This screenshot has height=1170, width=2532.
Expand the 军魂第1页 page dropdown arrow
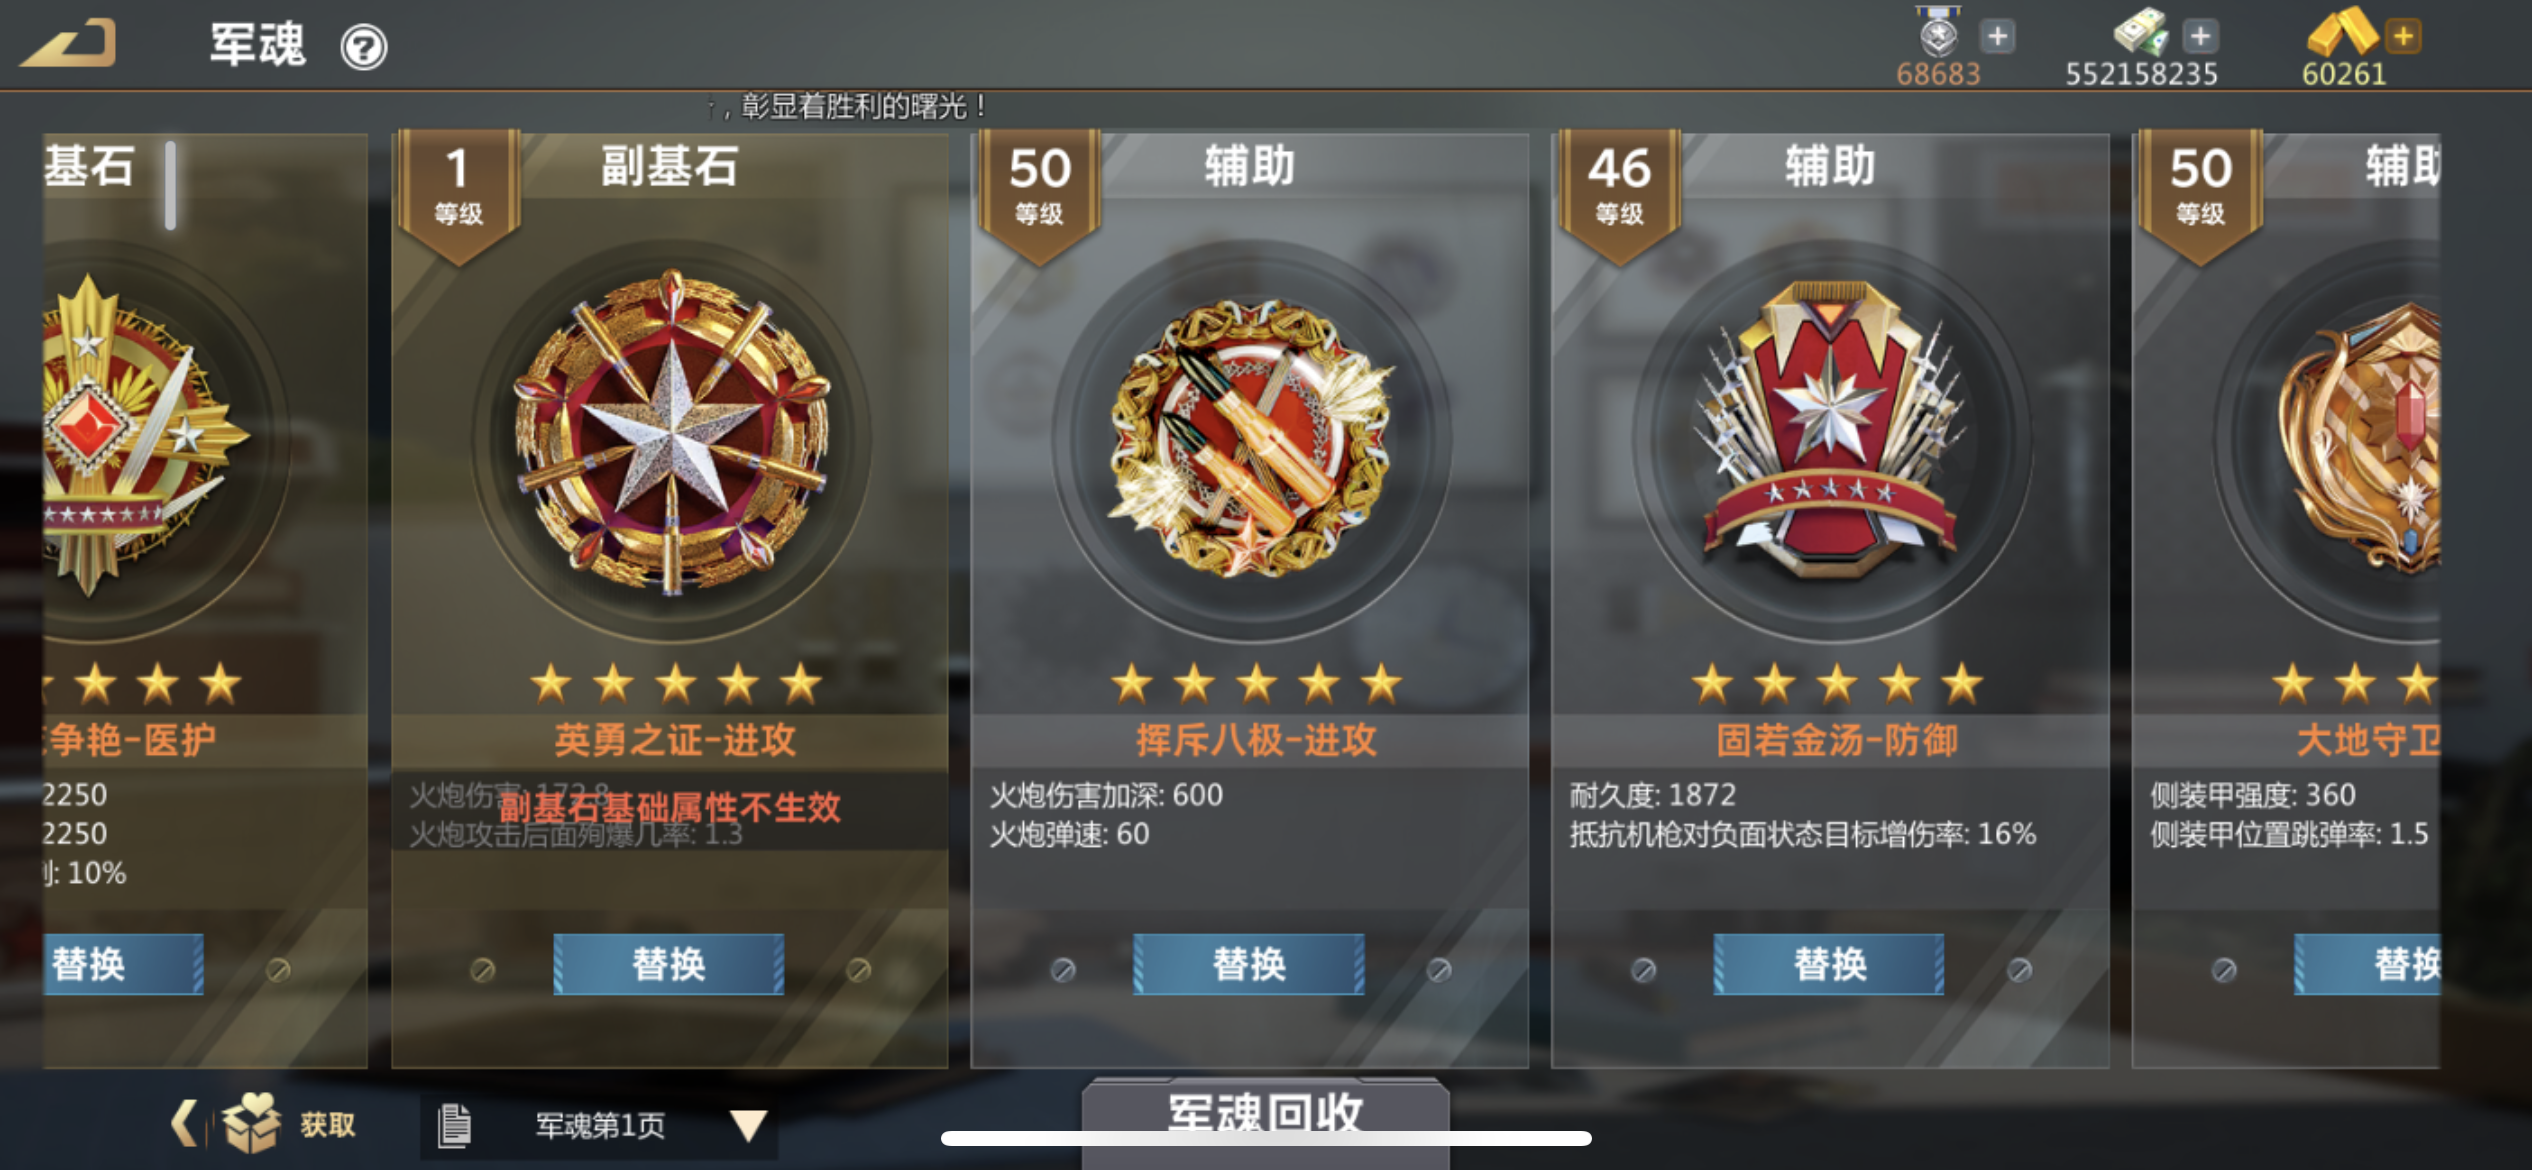[x=748, y=1126]
